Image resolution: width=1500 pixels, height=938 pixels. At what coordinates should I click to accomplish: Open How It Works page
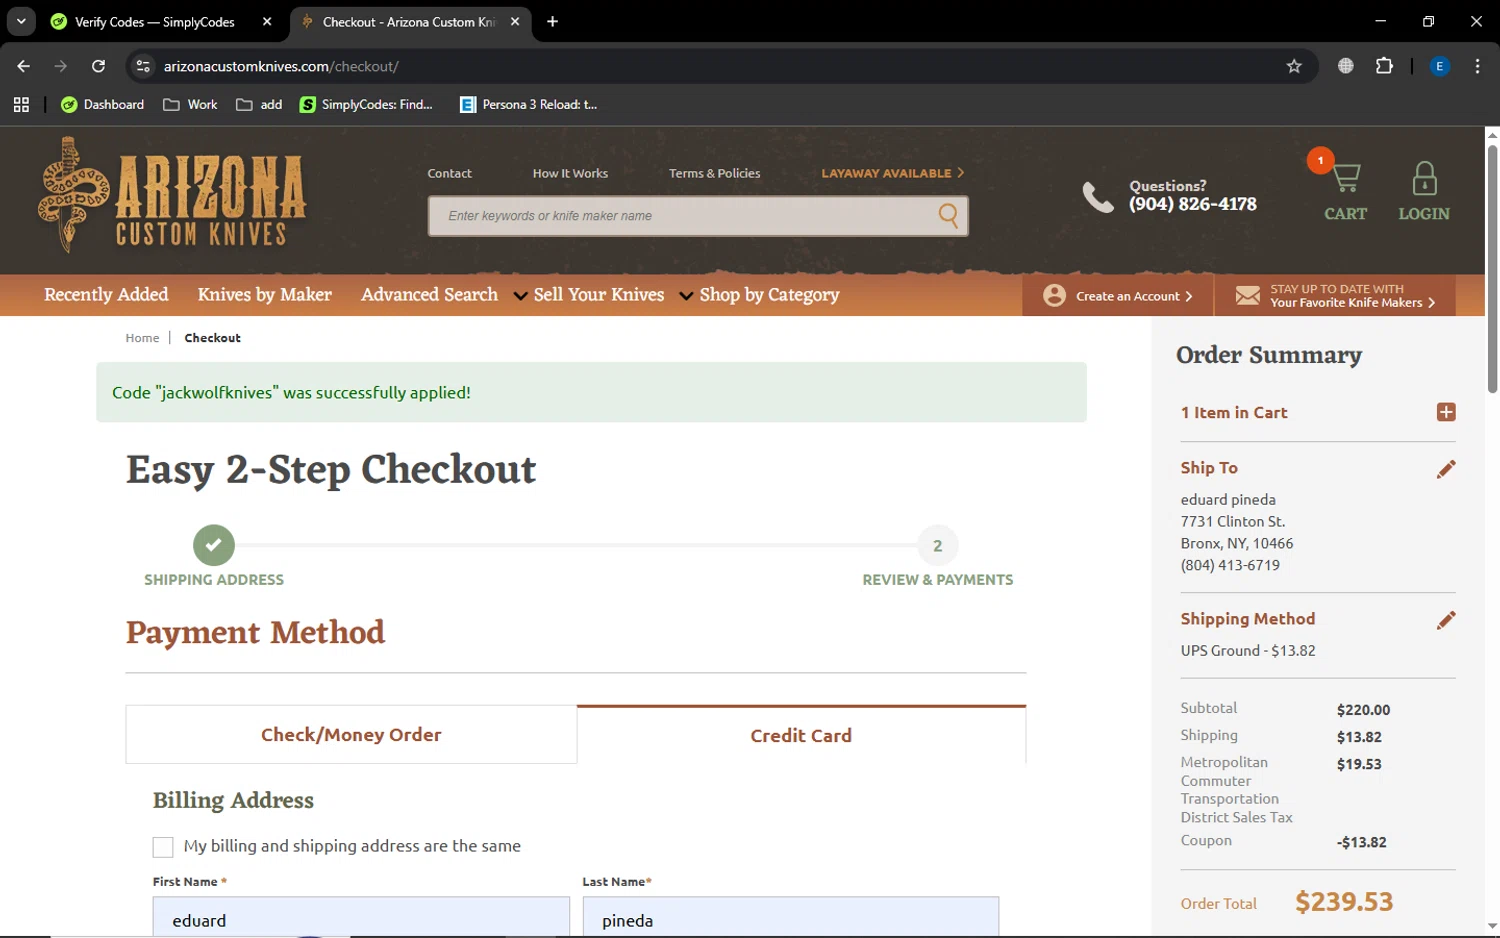click(x=570, y=173)
